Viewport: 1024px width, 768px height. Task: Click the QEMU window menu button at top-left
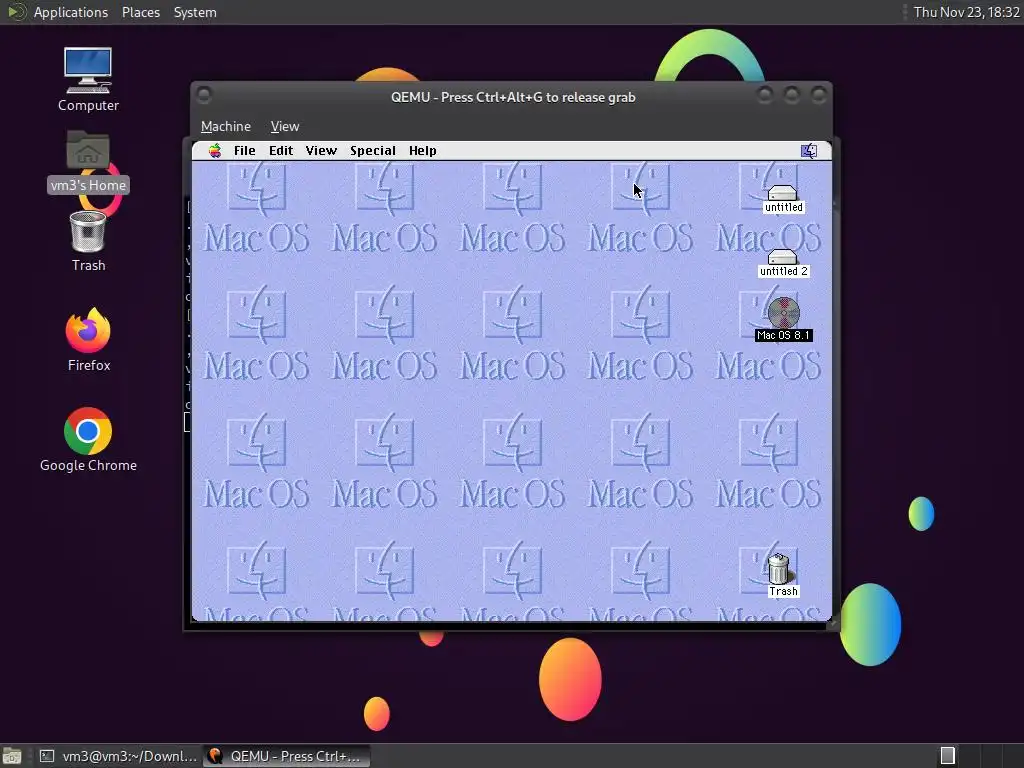204,95
